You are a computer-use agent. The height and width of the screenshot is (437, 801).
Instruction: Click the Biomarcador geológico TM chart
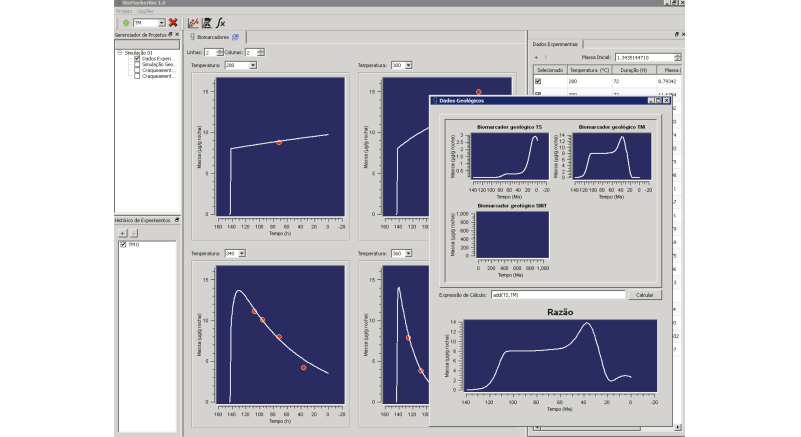coord(611,156)
